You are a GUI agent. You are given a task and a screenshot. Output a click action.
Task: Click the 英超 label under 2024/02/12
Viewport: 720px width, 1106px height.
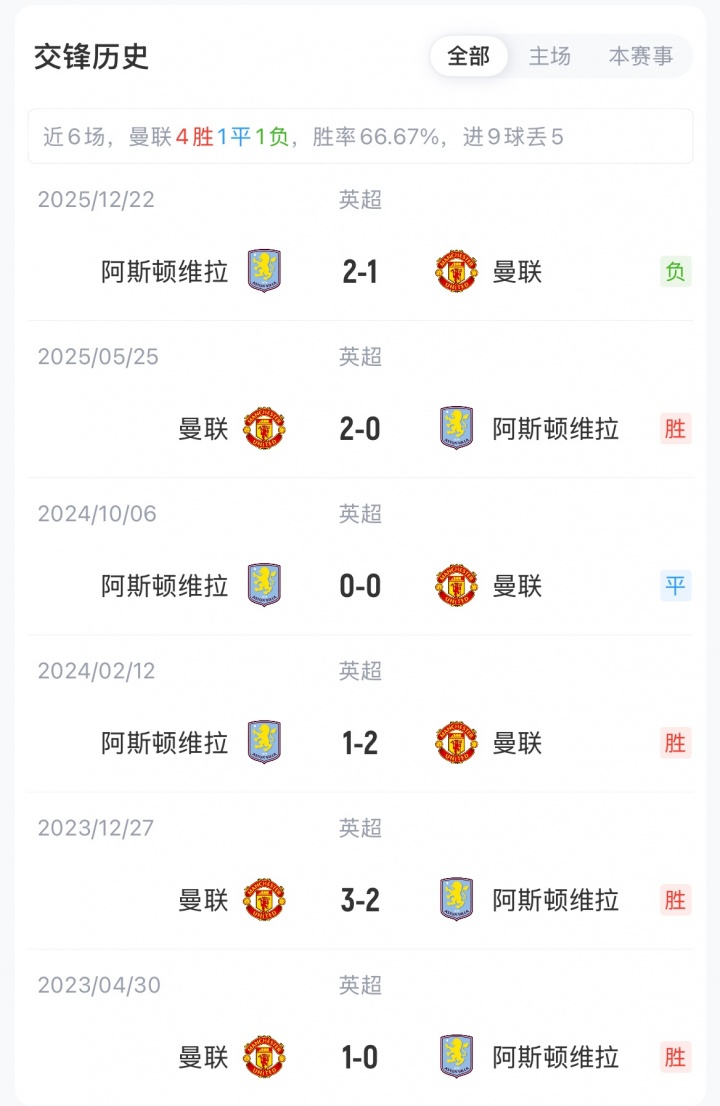[x=360, y=671]
